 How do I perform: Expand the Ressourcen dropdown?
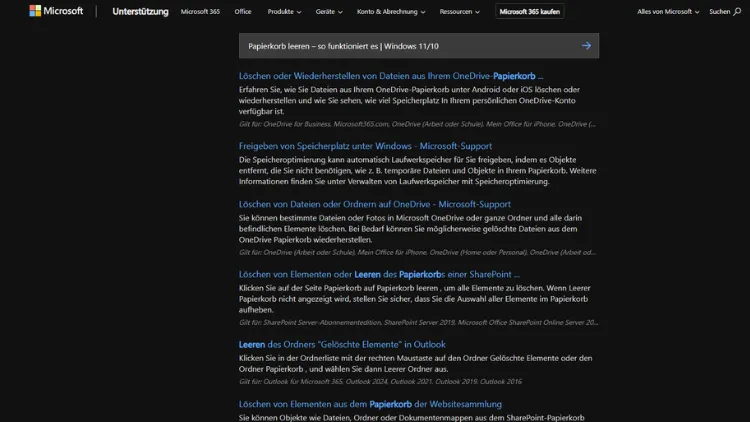pos(460,11)
